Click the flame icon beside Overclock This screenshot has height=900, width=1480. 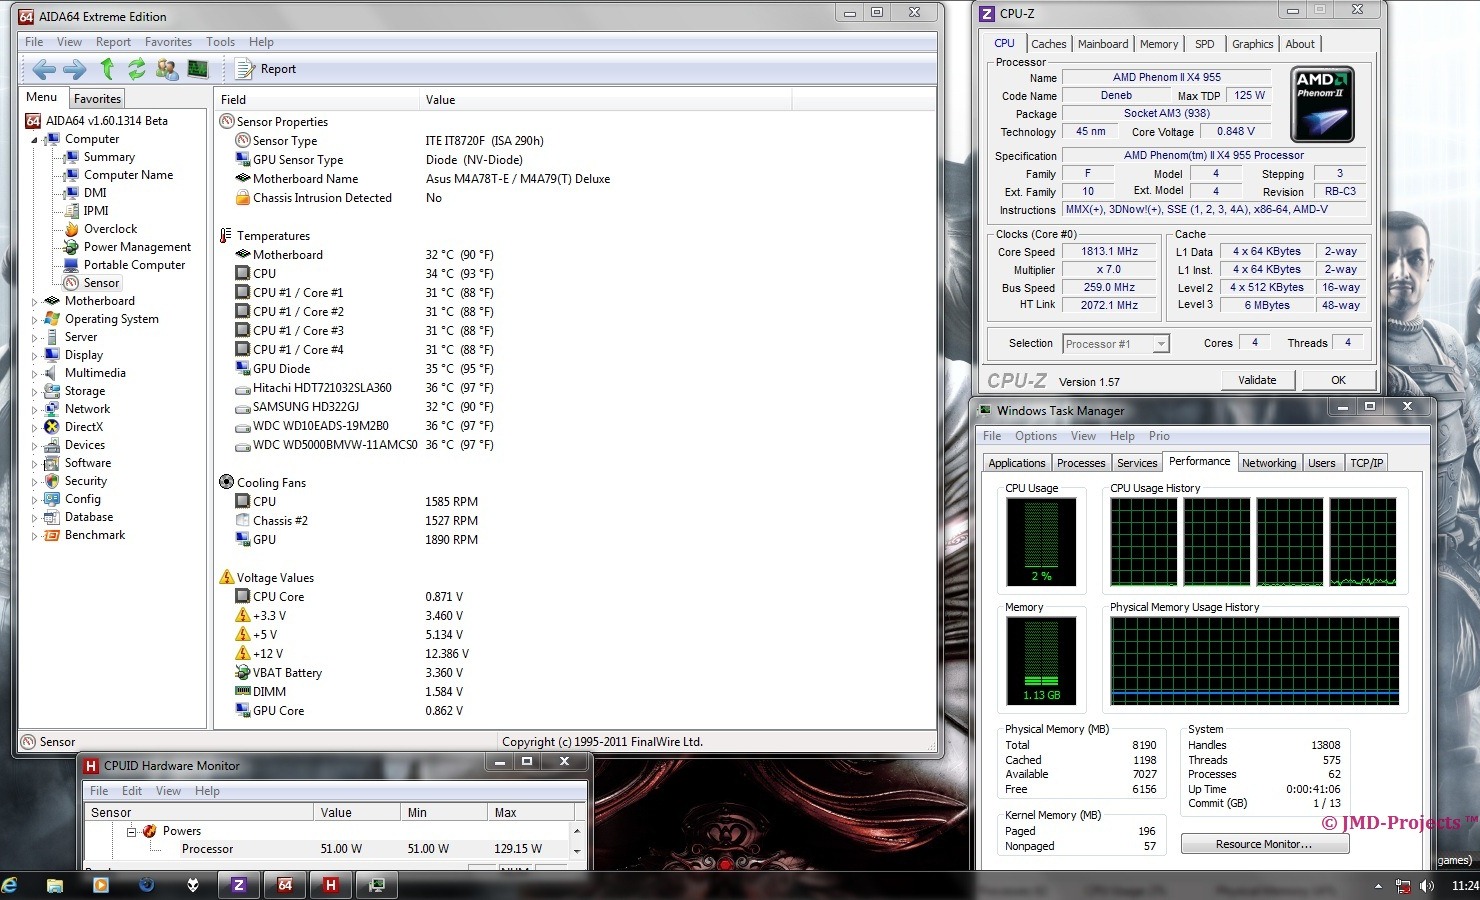[x=71, y=229]
